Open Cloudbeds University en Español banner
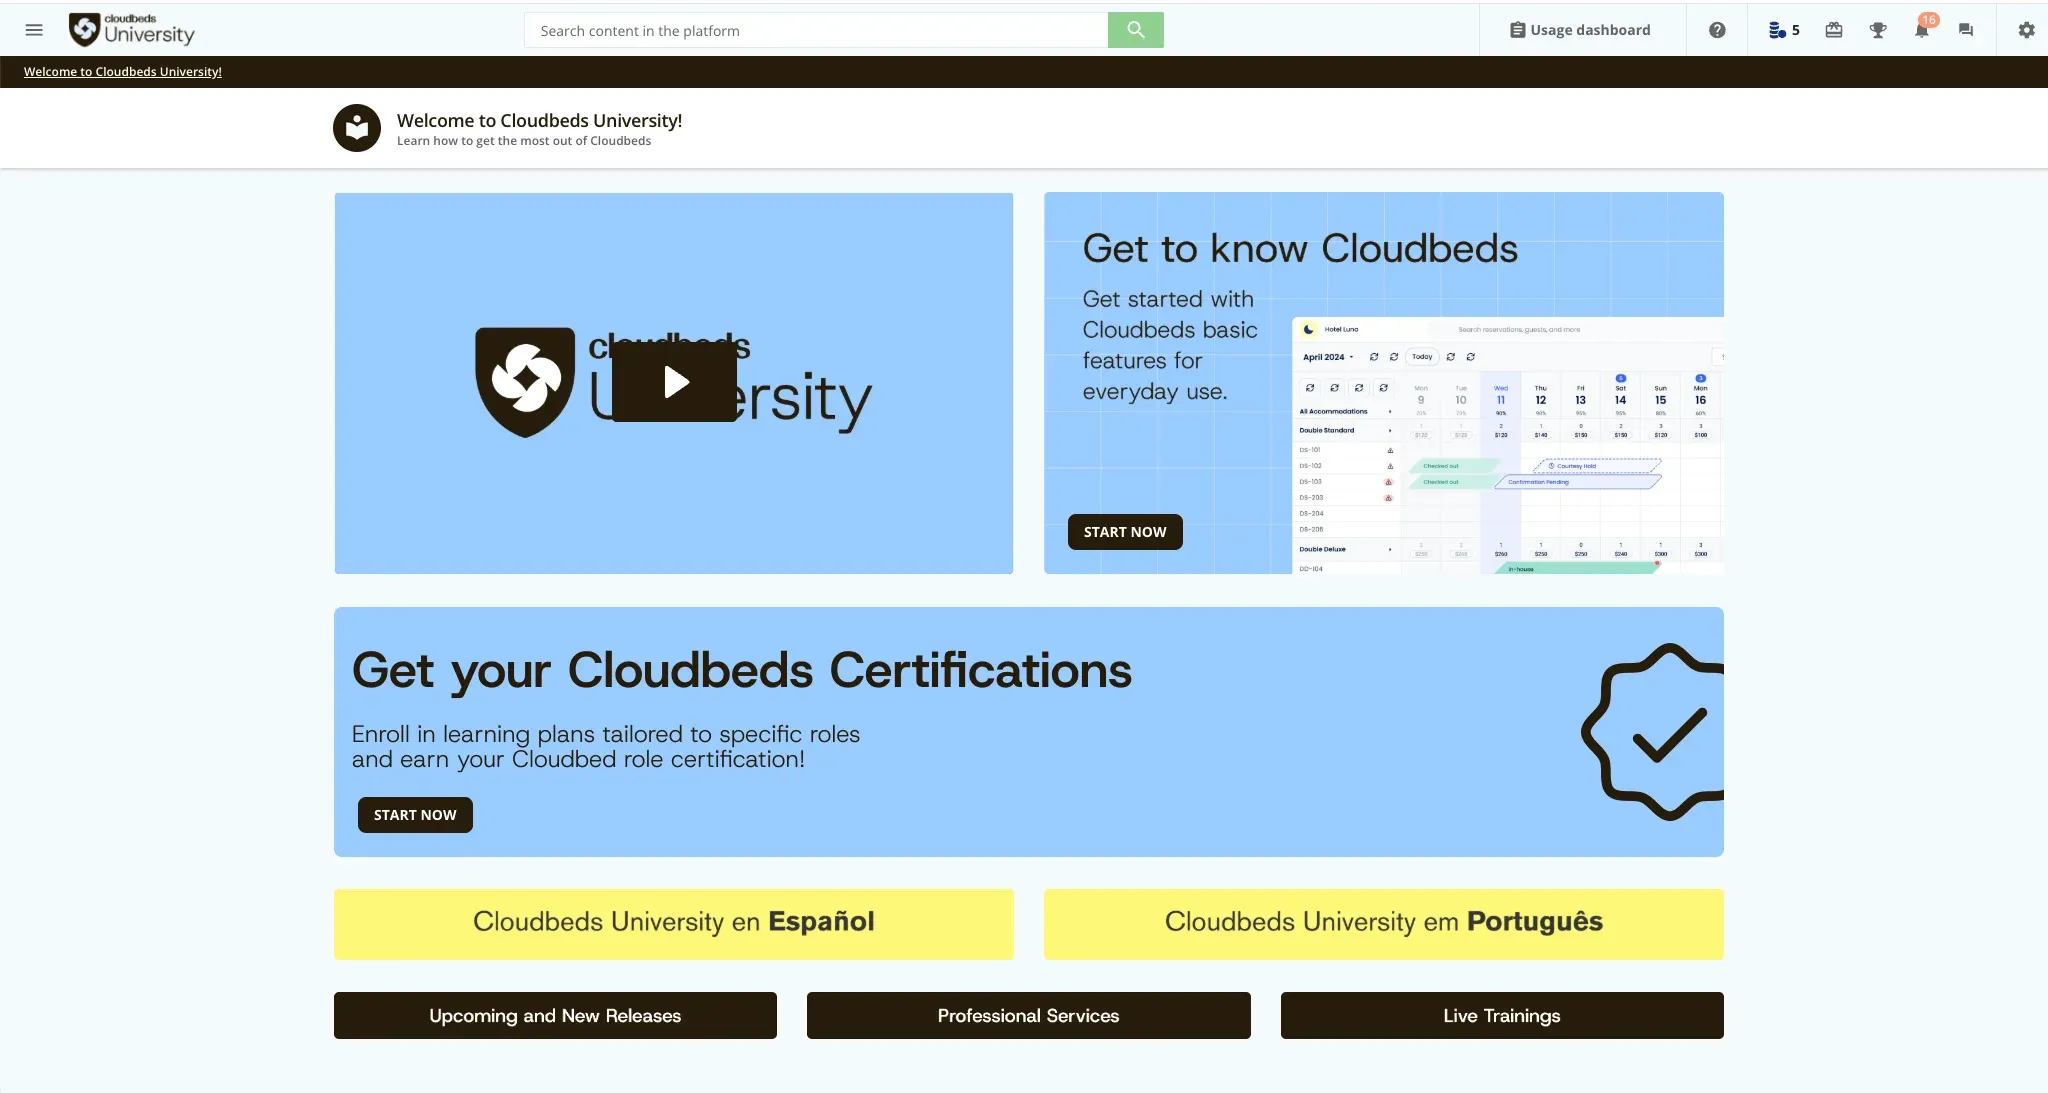This screenshot has height=1093, width=2048. [673, 923]
